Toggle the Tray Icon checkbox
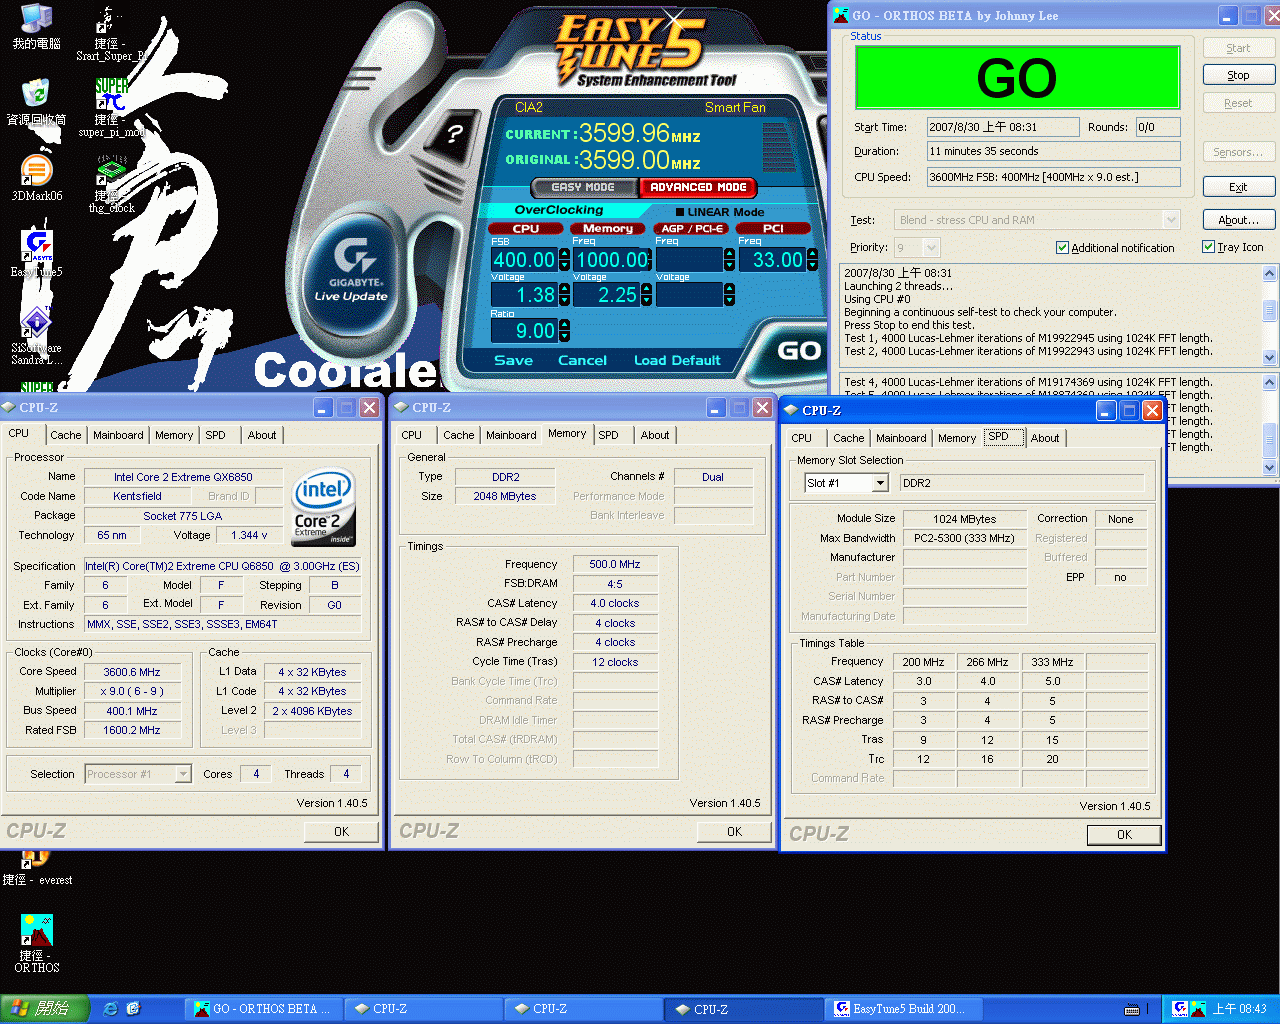1280x1024 pixels. click(1208, 247)
